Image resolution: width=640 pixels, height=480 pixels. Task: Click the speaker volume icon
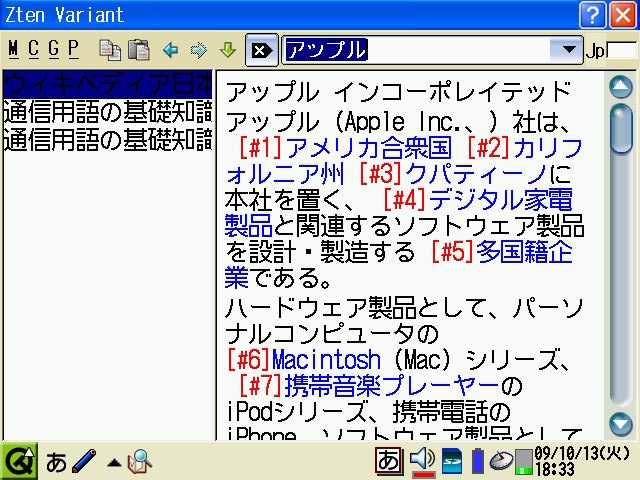tap(423, 461)
